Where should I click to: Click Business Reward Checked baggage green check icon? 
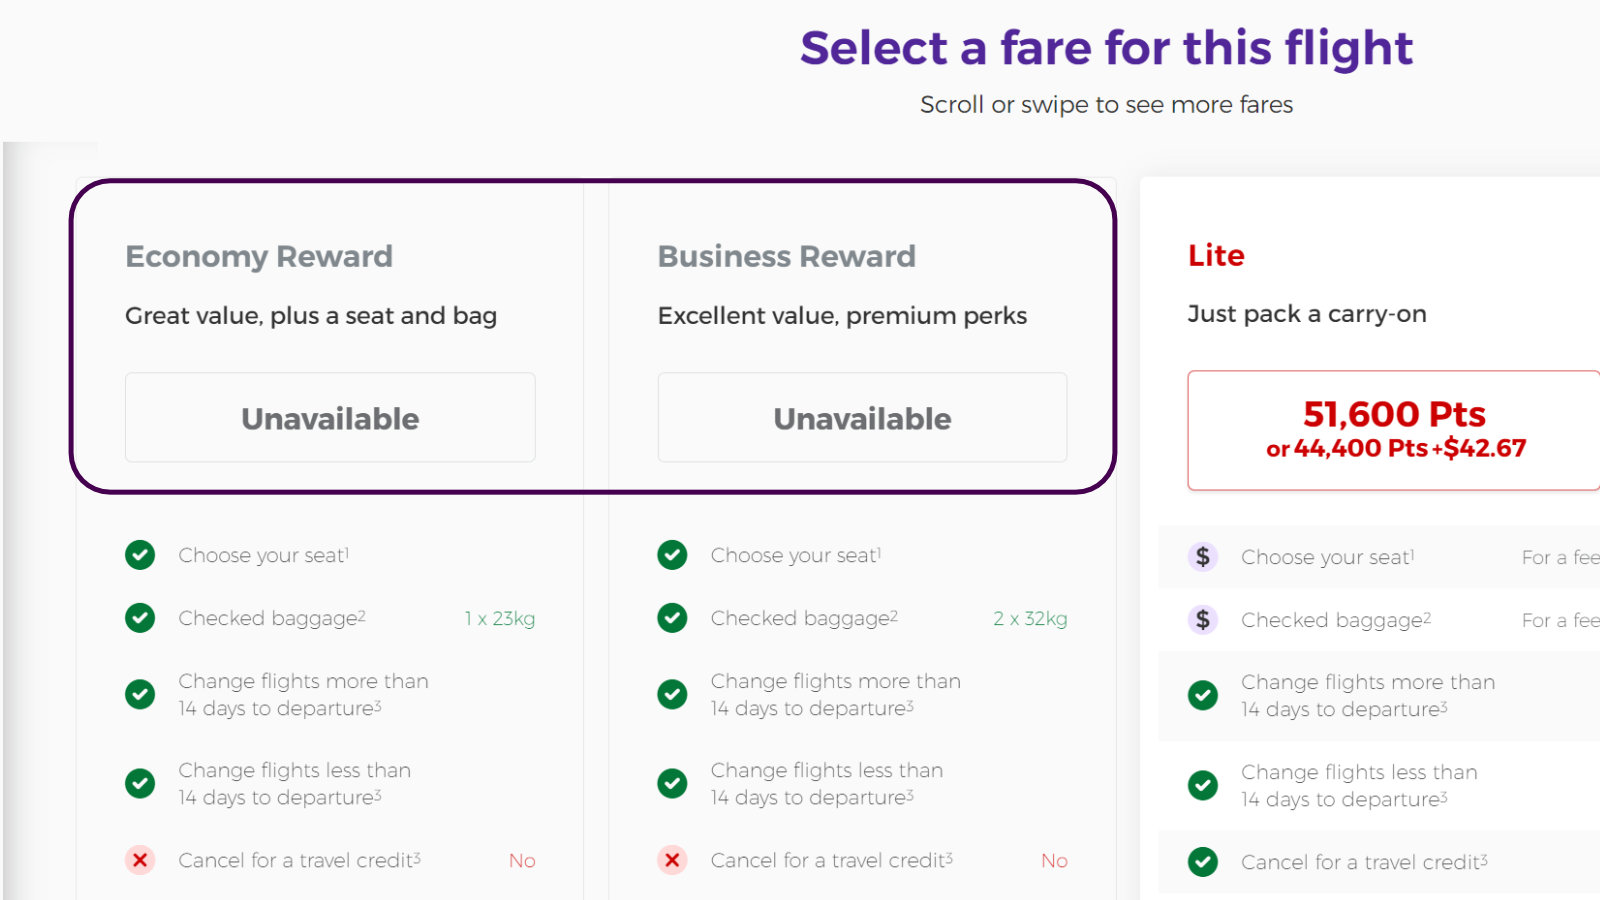coord(672,618)
